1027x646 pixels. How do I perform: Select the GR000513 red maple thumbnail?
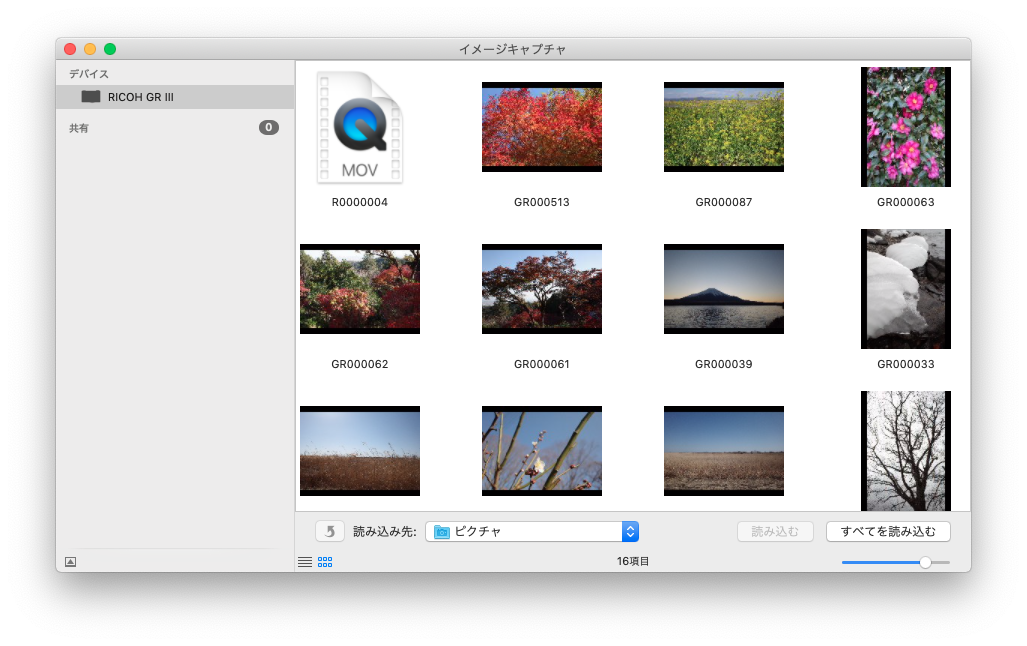pos(542,127)
